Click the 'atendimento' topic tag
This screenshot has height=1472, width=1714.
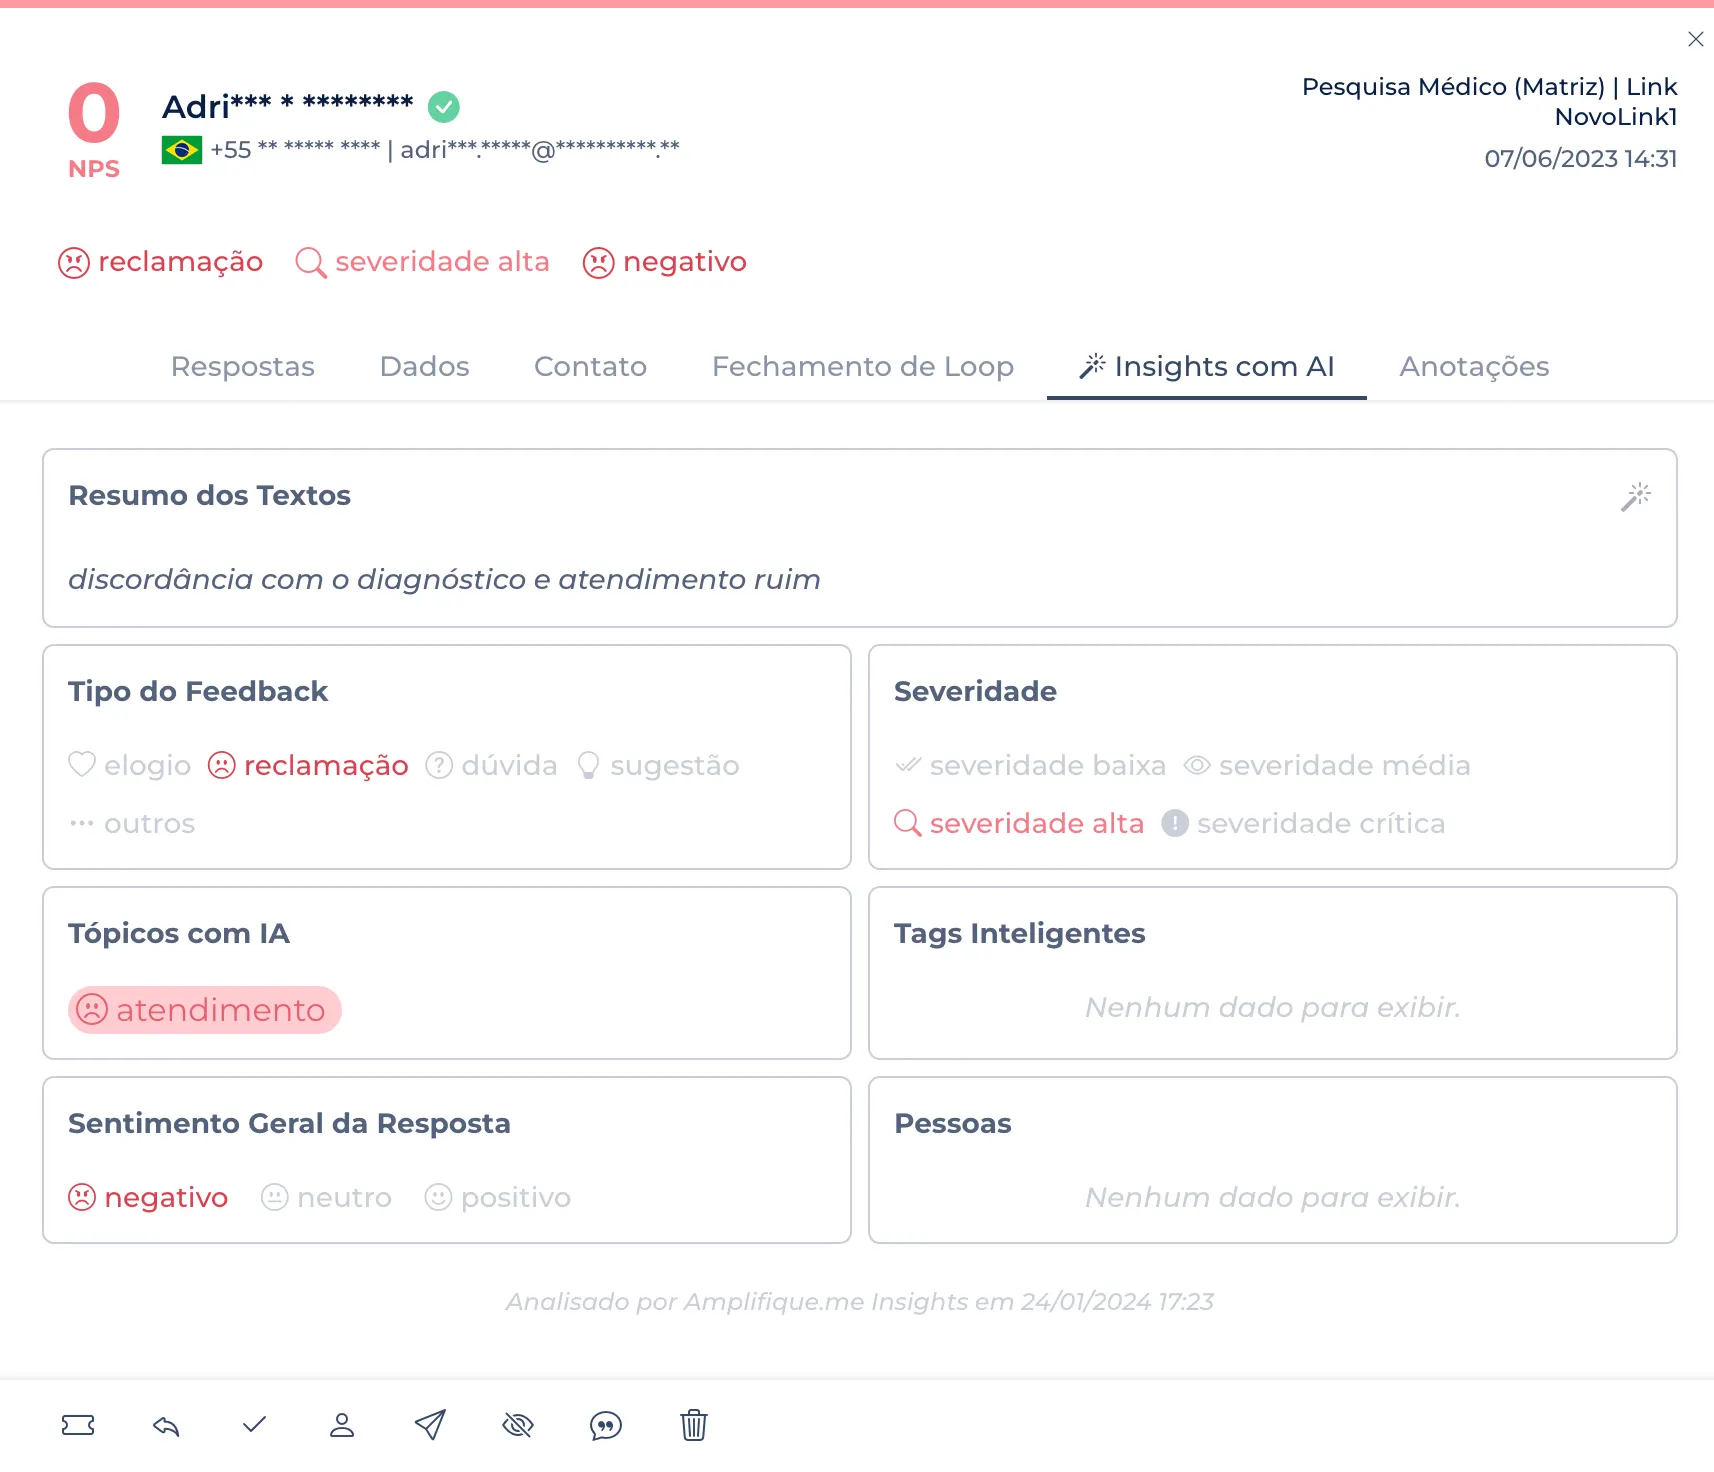pyautogui.click(x=205, y=1010)
